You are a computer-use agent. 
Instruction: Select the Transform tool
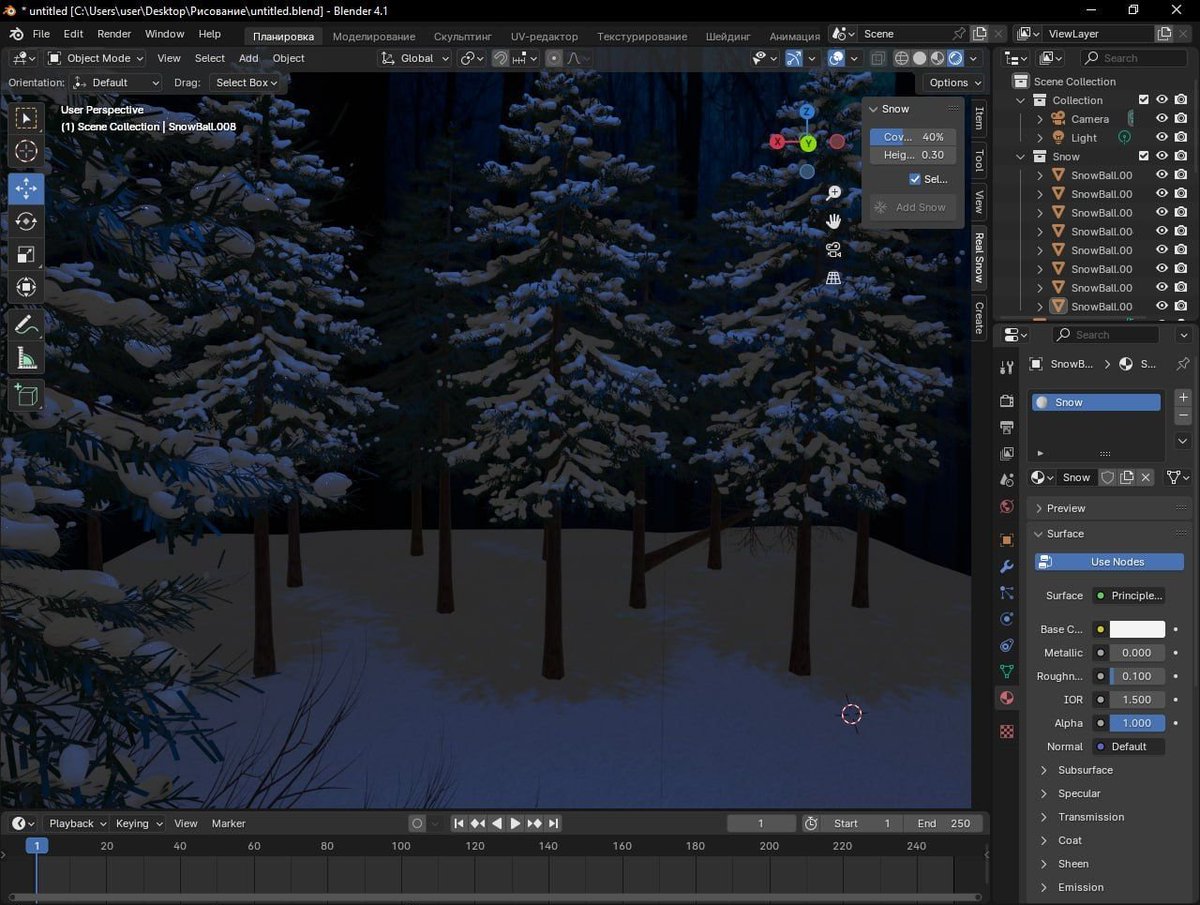click(x=26, y=288)
